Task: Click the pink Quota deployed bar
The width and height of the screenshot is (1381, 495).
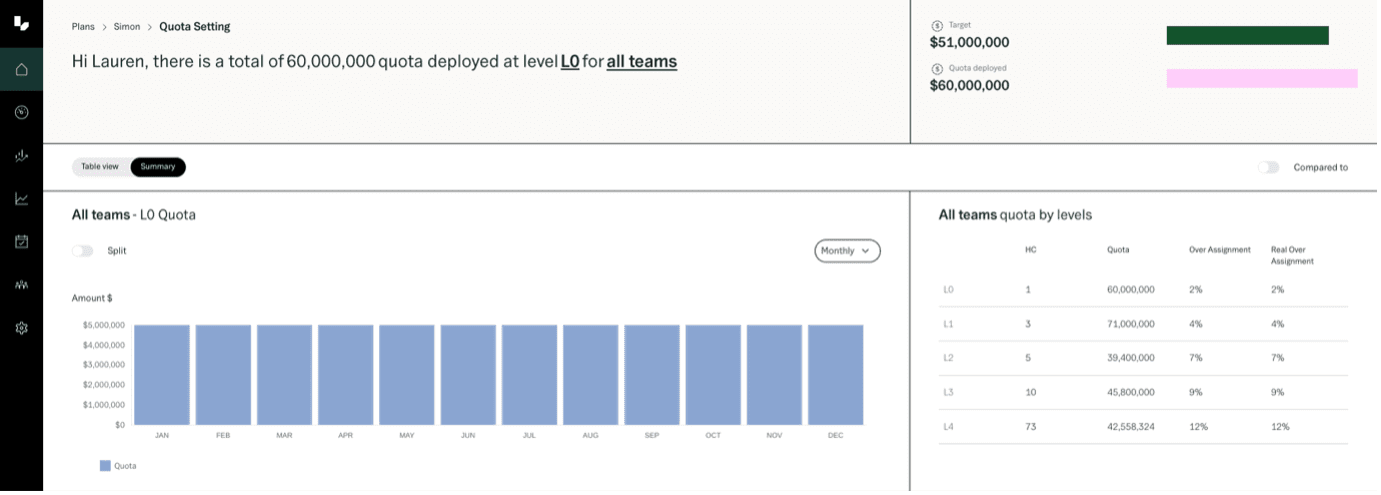Action: (1261, 78)
